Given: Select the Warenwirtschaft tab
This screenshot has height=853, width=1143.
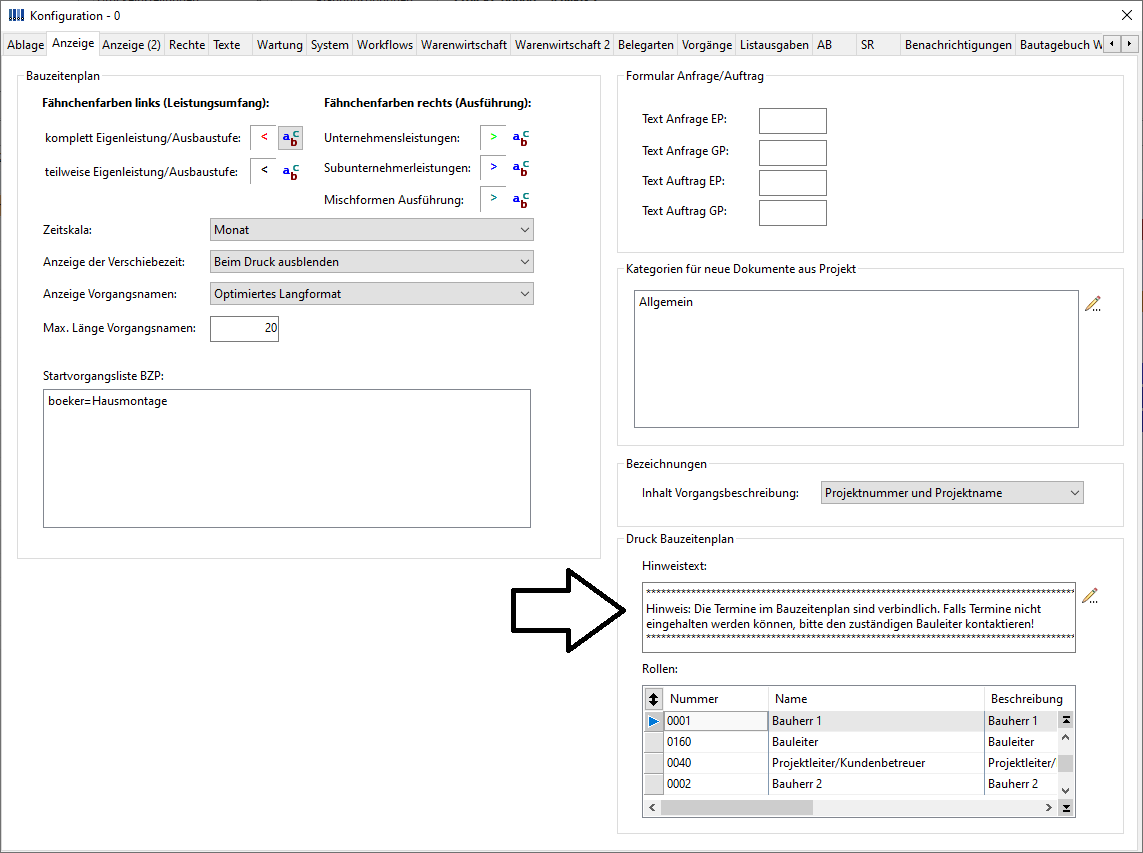Looking at the screenshot, I should [x=464, y=45].
